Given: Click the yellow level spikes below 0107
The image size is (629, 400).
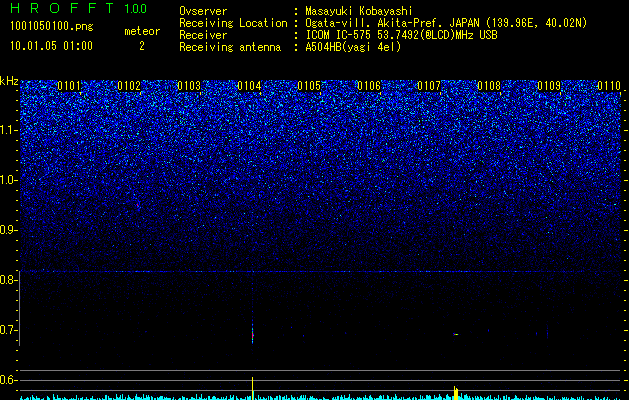Looking at the screenshot, I should click(456, 393).
